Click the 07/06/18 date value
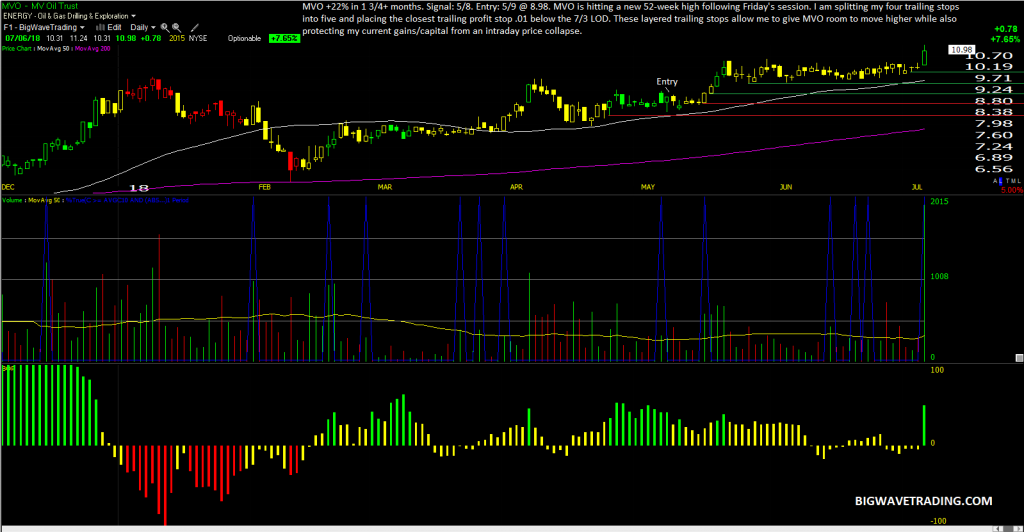Image resolution: width=1024 pixels, height=532 pixels. tap(23, 39)
